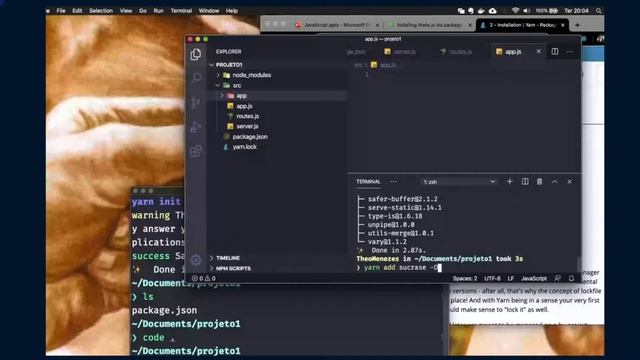The image size is (640, 360).
Task: Open the File menu
Action: click(x=61, y=11)
